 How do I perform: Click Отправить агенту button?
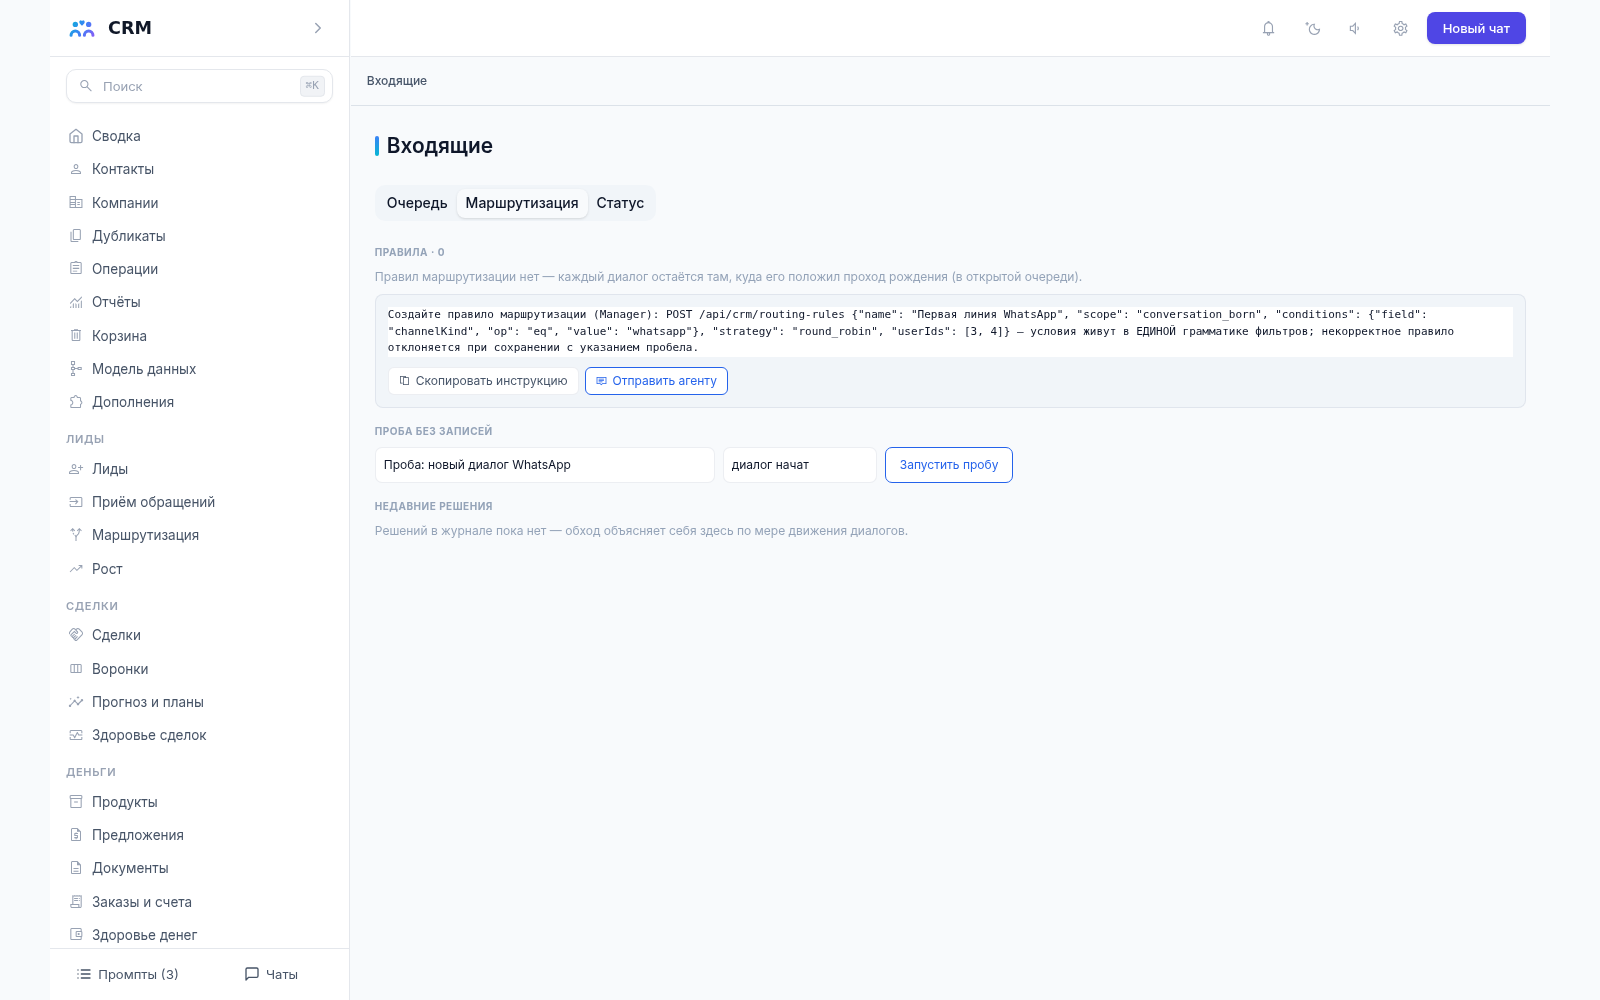[x=656, y=381]
